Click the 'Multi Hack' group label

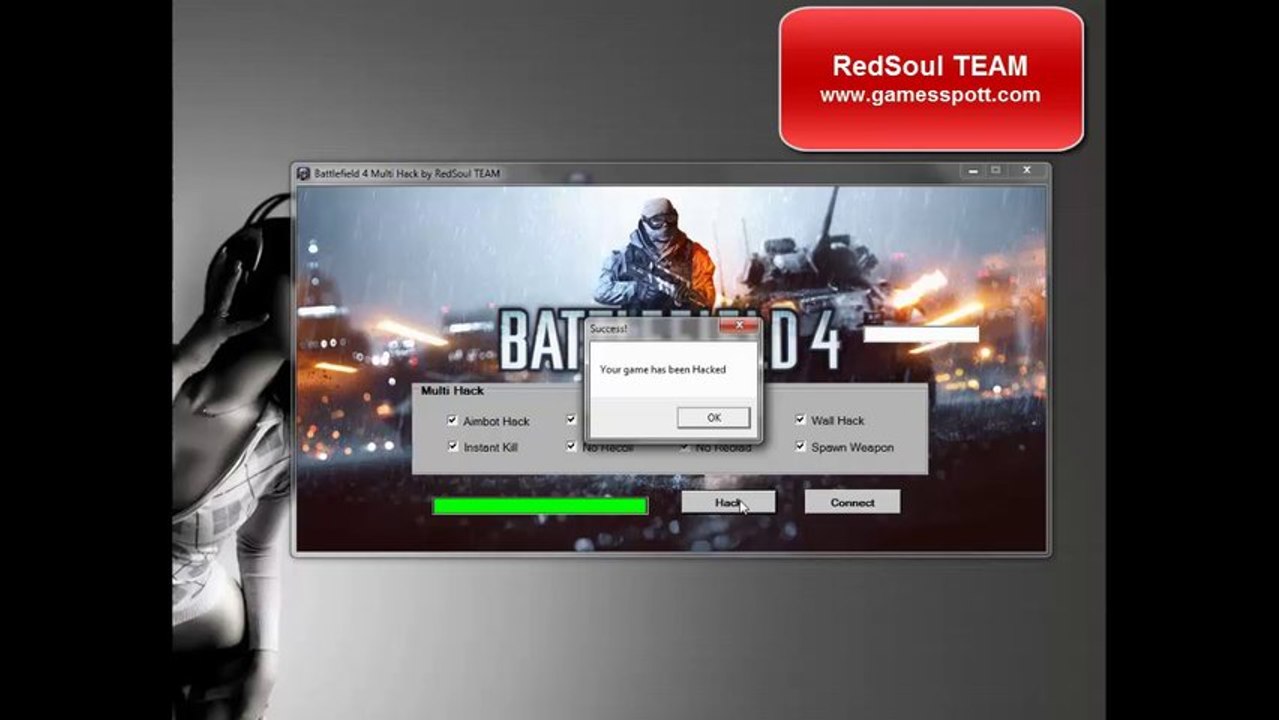(452, 391)
